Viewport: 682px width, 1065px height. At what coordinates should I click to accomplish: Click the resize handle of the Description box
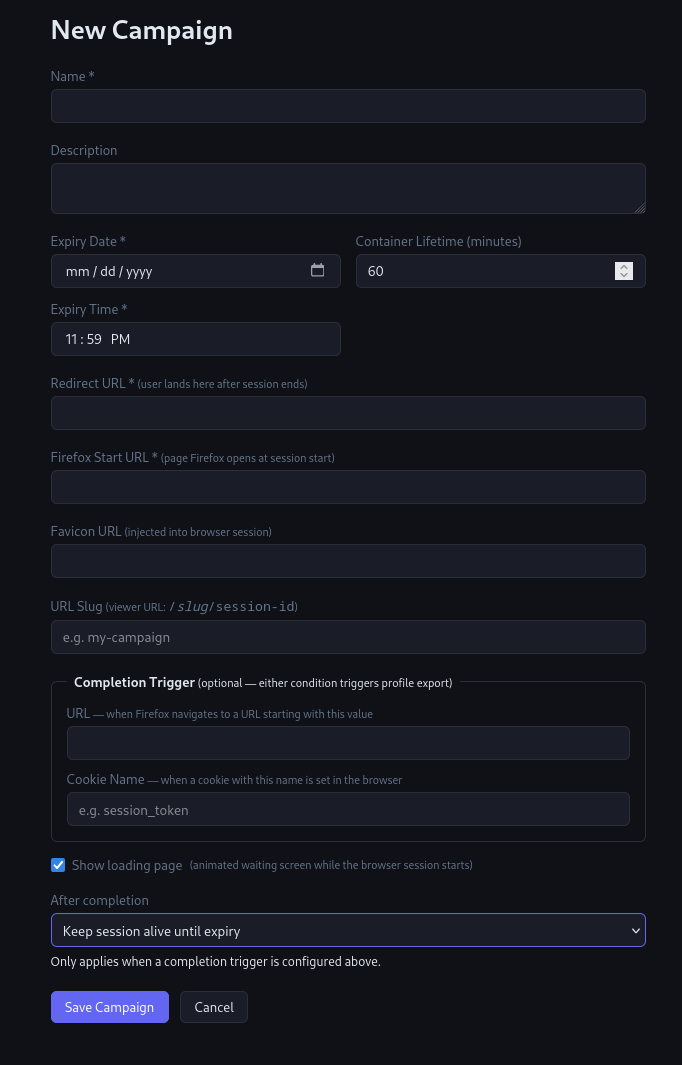[x=639, y=207]
